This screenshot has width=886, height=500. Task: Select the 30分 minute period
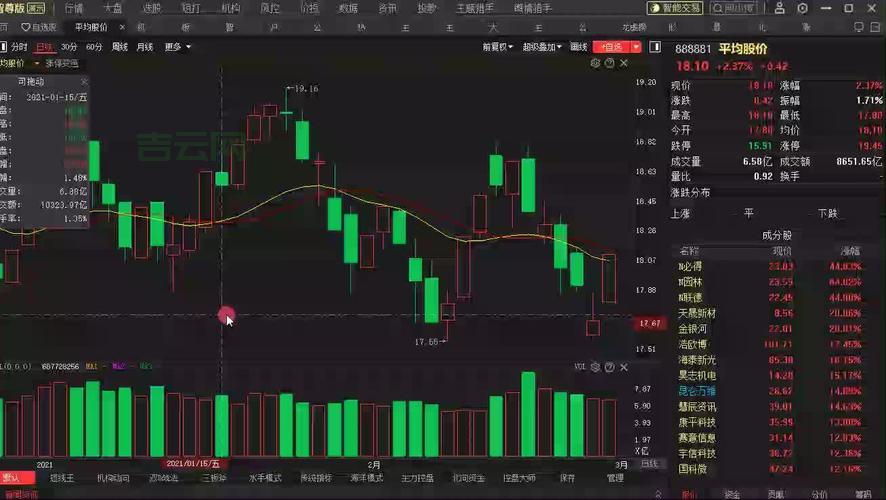(x=69, y=47)
